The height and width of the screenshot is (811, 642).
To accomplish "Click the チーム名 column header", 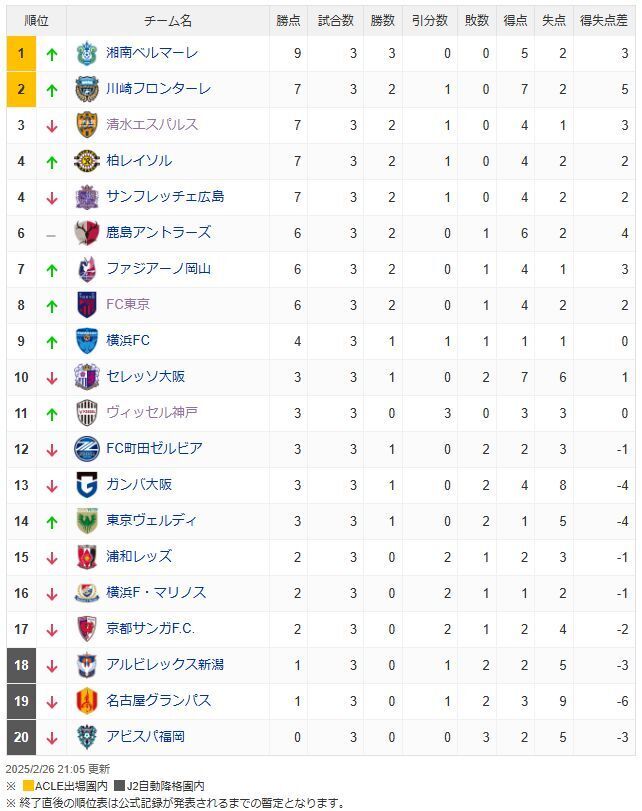I will [168, 21].
